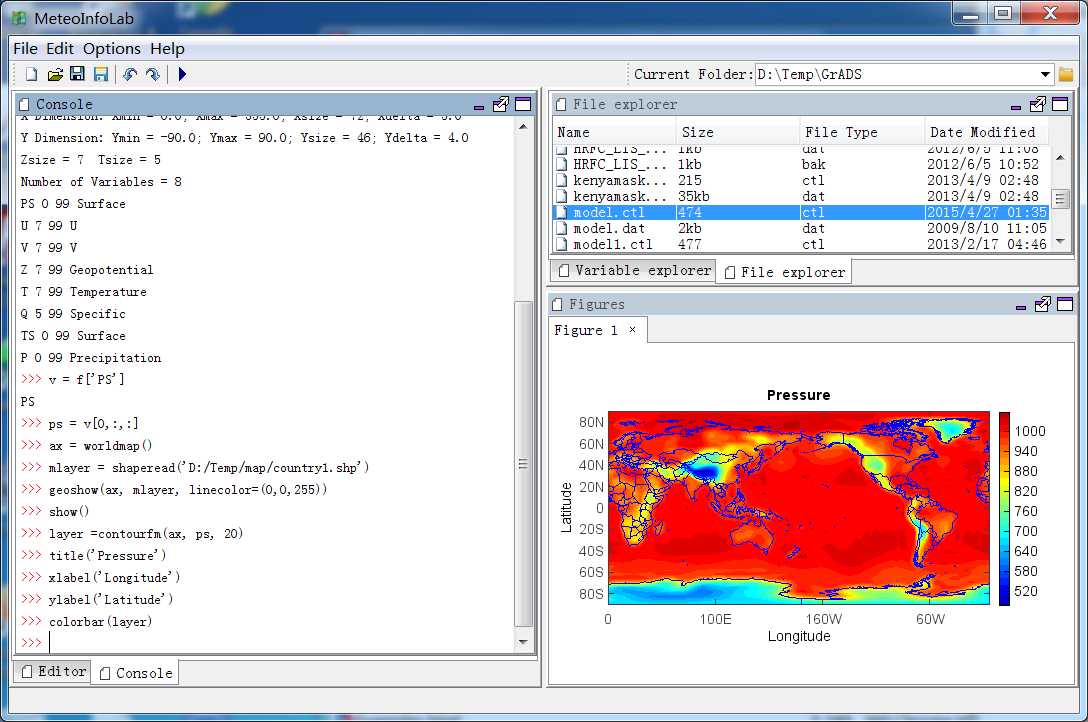1088x722 pixels.
Task: Minimize the File explorer panel
Action: [1016, 107]
